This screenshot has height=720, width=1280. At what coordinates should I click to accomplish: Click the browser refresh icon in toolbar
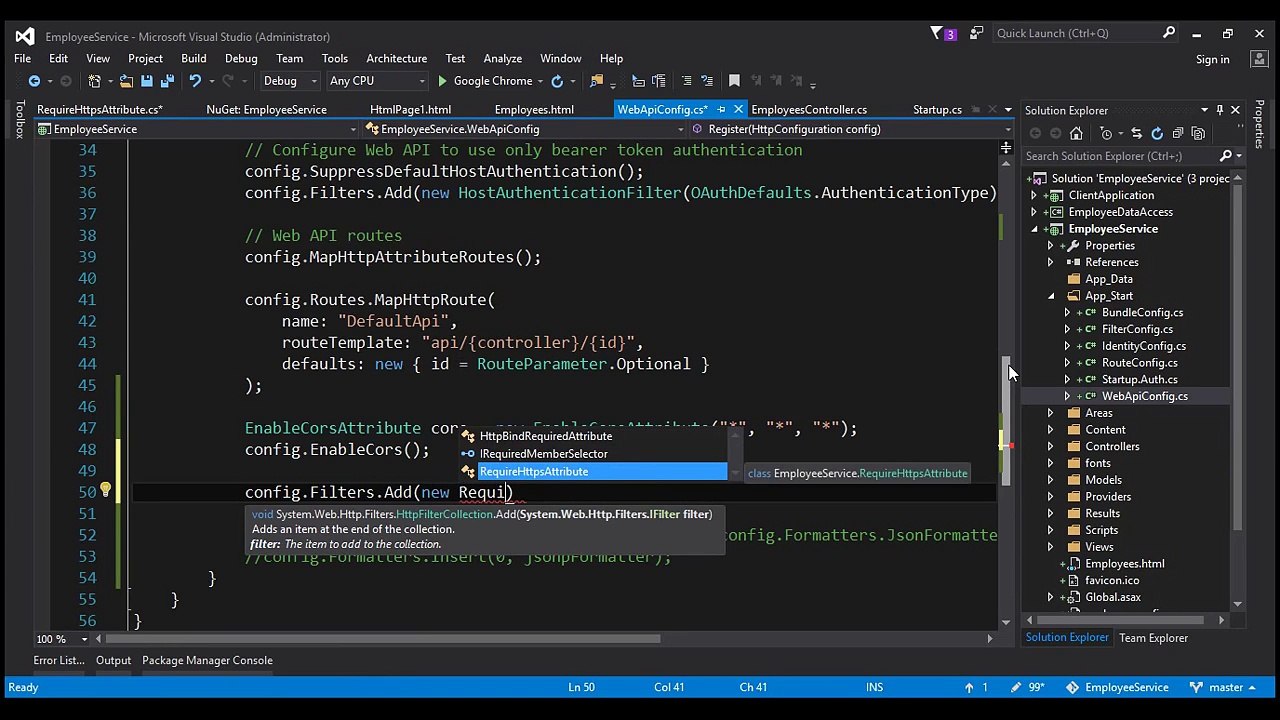557,81
